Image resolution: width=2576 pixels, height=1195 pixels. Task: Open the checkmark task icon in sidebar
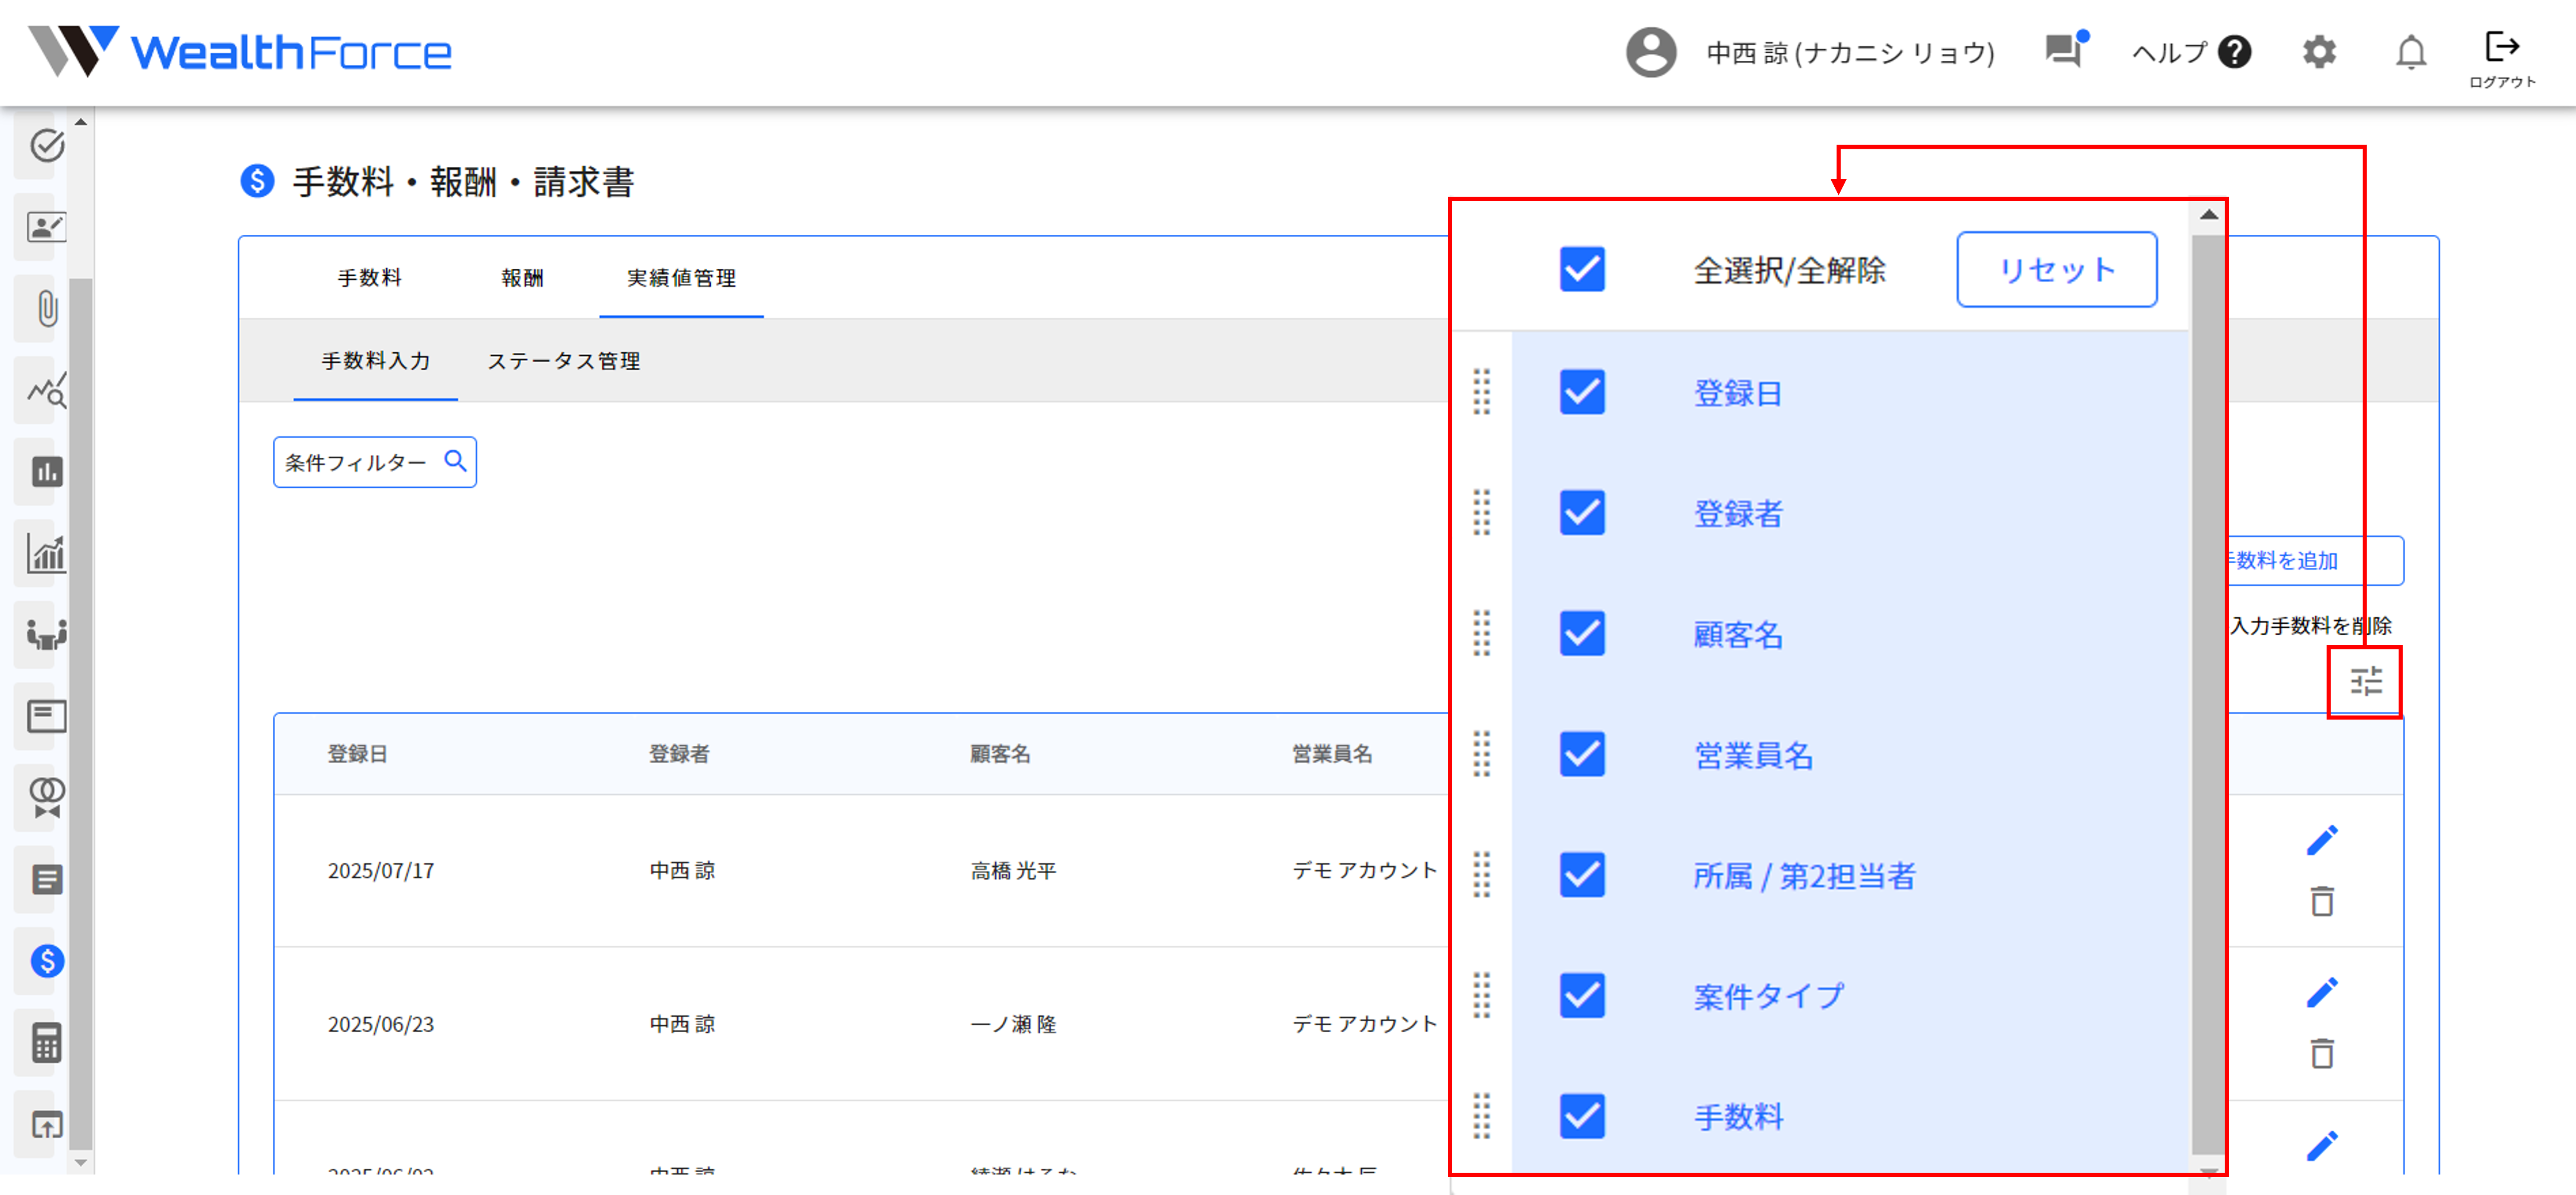[46, 146]
